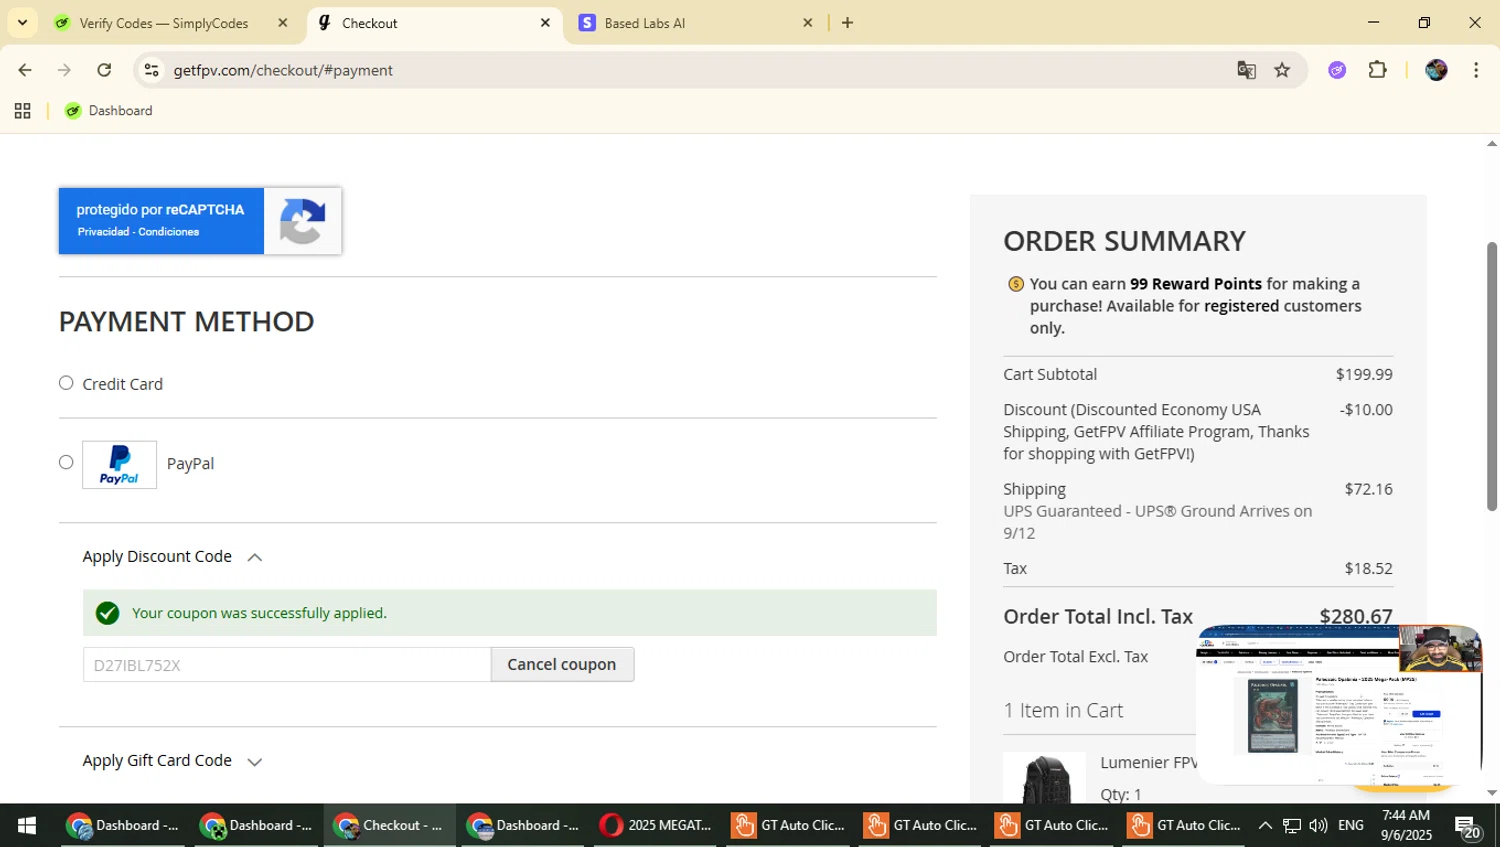Image resolution: width=1500 pixels, height=847 pixels.
Task: Open the notification center icon
Action: tap(1468, 828)
